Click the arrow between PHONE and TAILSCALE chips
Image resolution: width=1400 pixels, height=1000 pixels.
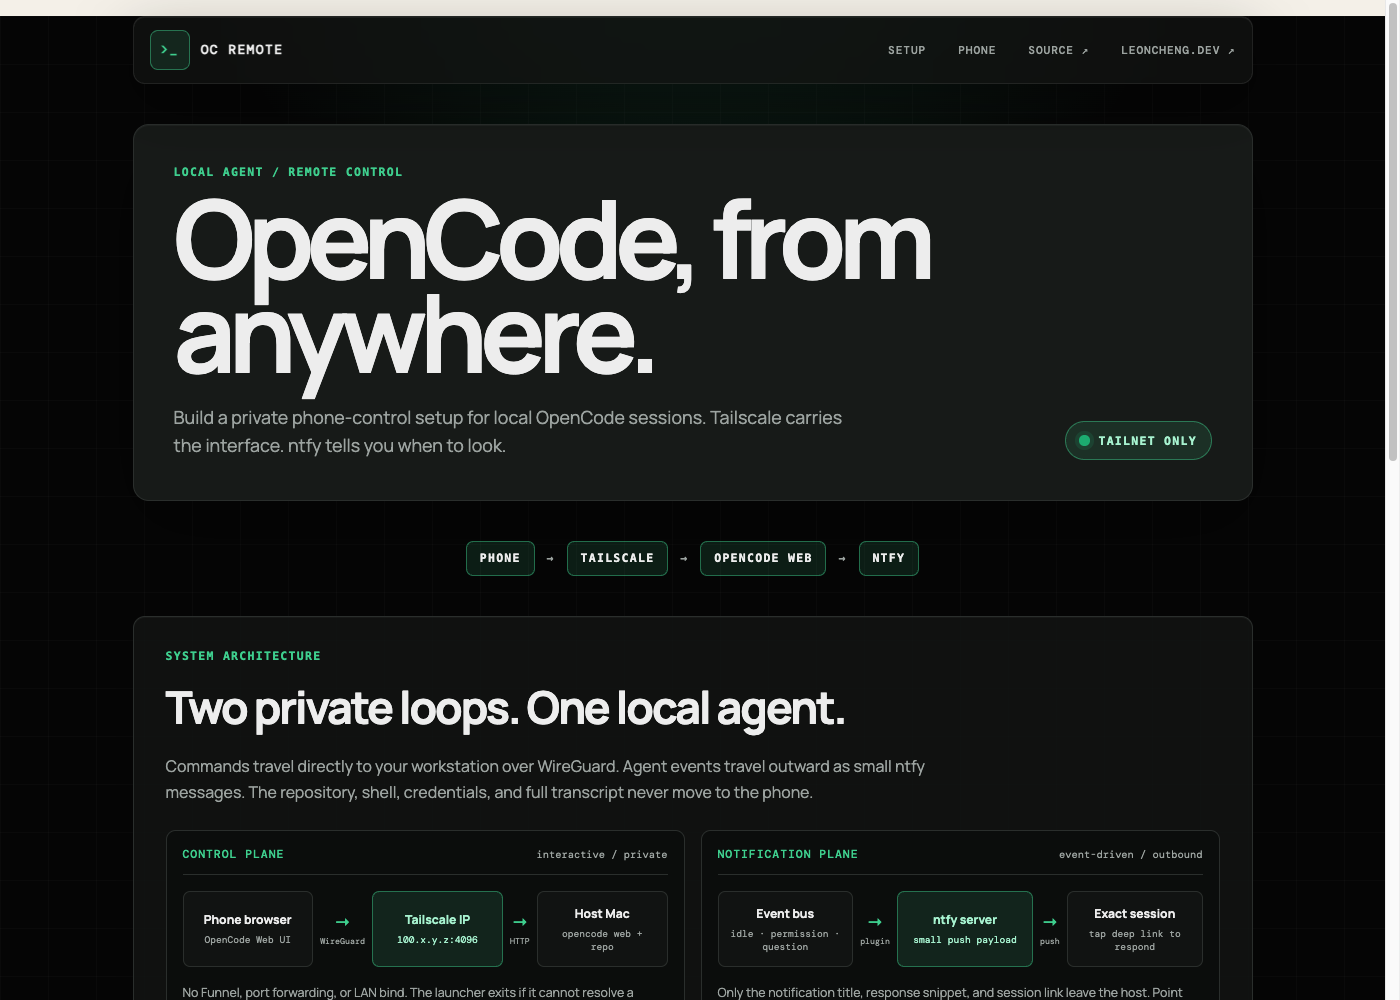click(x=550, y=559)
